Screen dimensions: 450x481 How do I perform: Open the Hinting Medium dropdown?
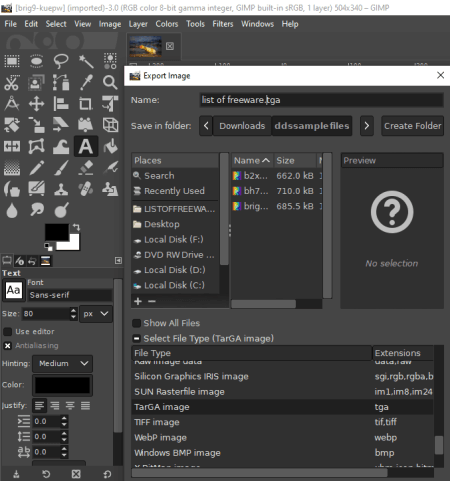click(x=63, y=363)
